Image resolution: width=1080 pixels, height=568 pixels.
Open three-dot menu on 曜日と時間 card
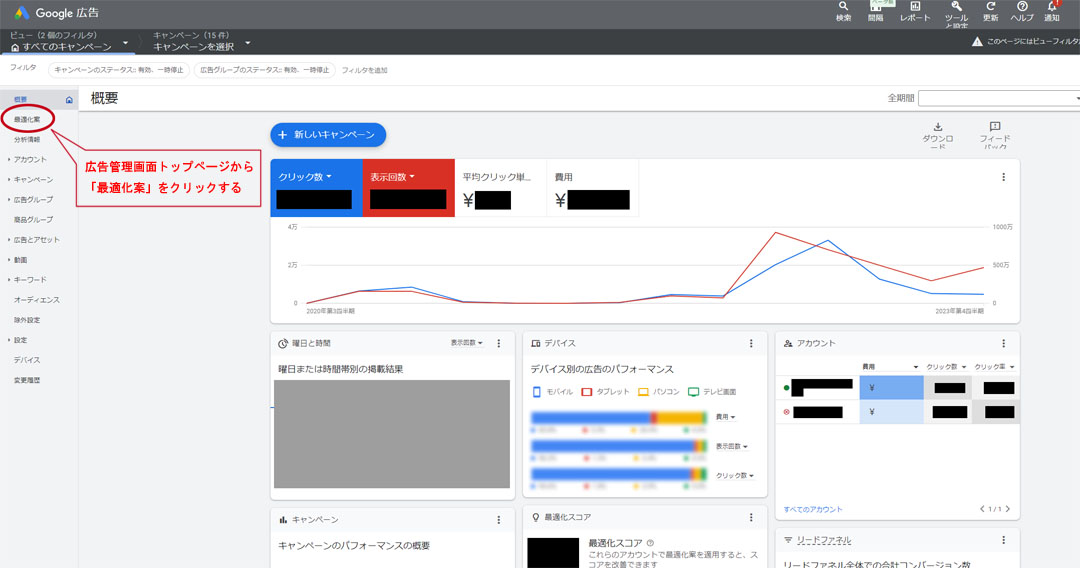click(499, 343)
